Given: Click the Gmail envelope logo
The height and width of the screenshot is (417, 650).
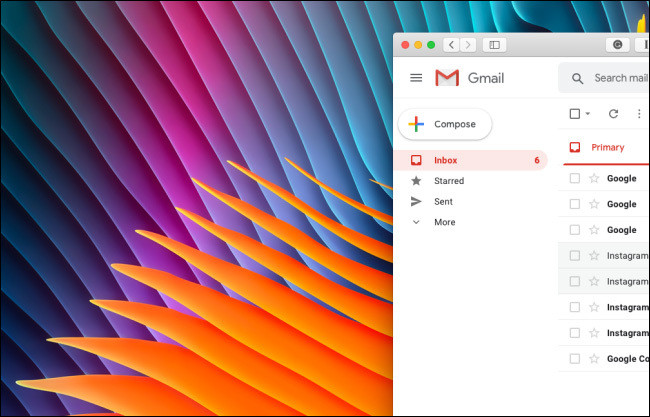Looking at the screenshot, I should [447, 78].
